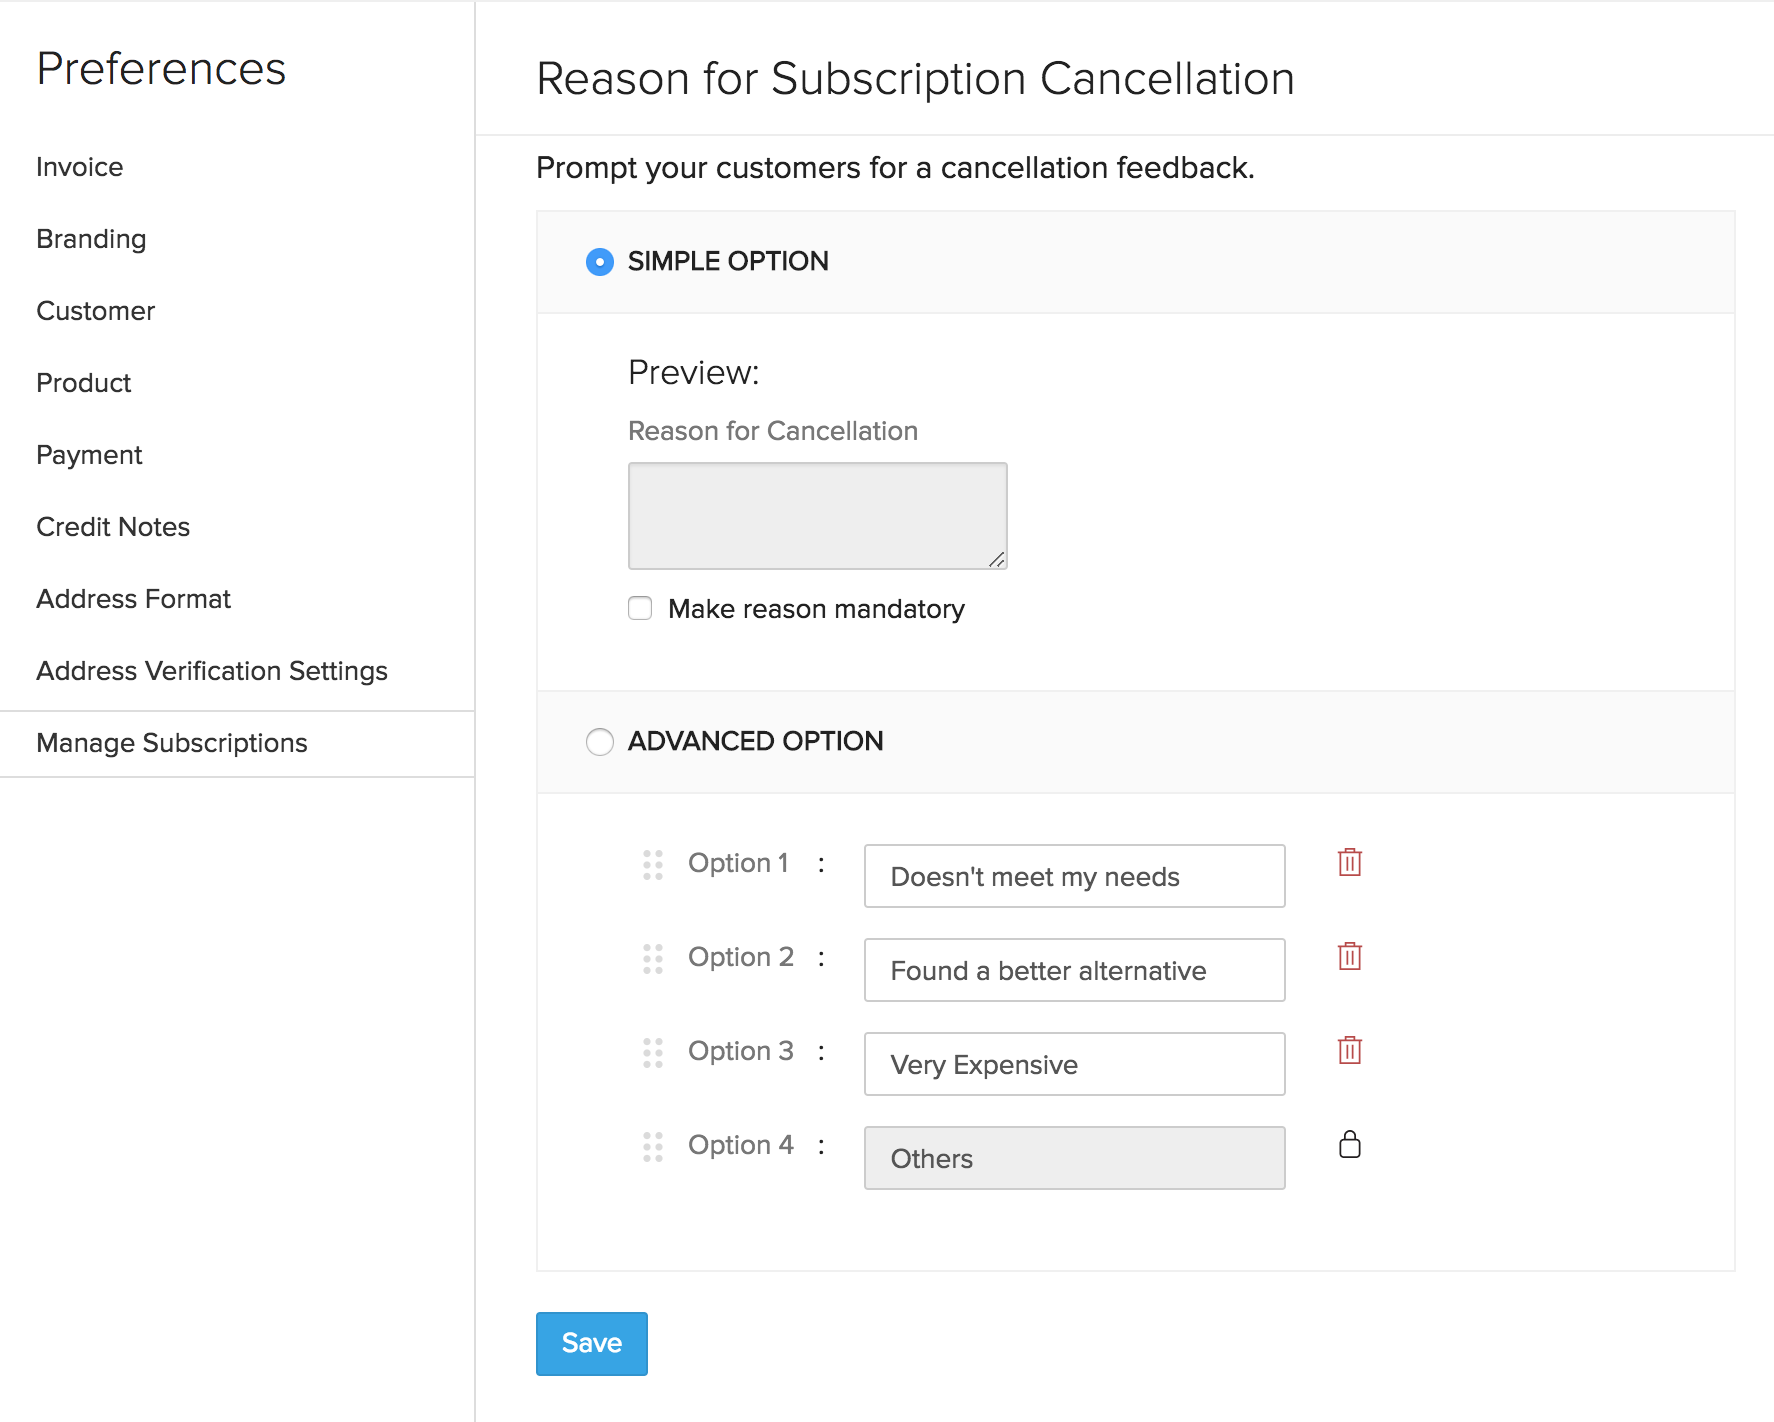This screenshot has height=1422, width=1774.
Task: Select the Simple Option radio button
Action: point(599,262)
